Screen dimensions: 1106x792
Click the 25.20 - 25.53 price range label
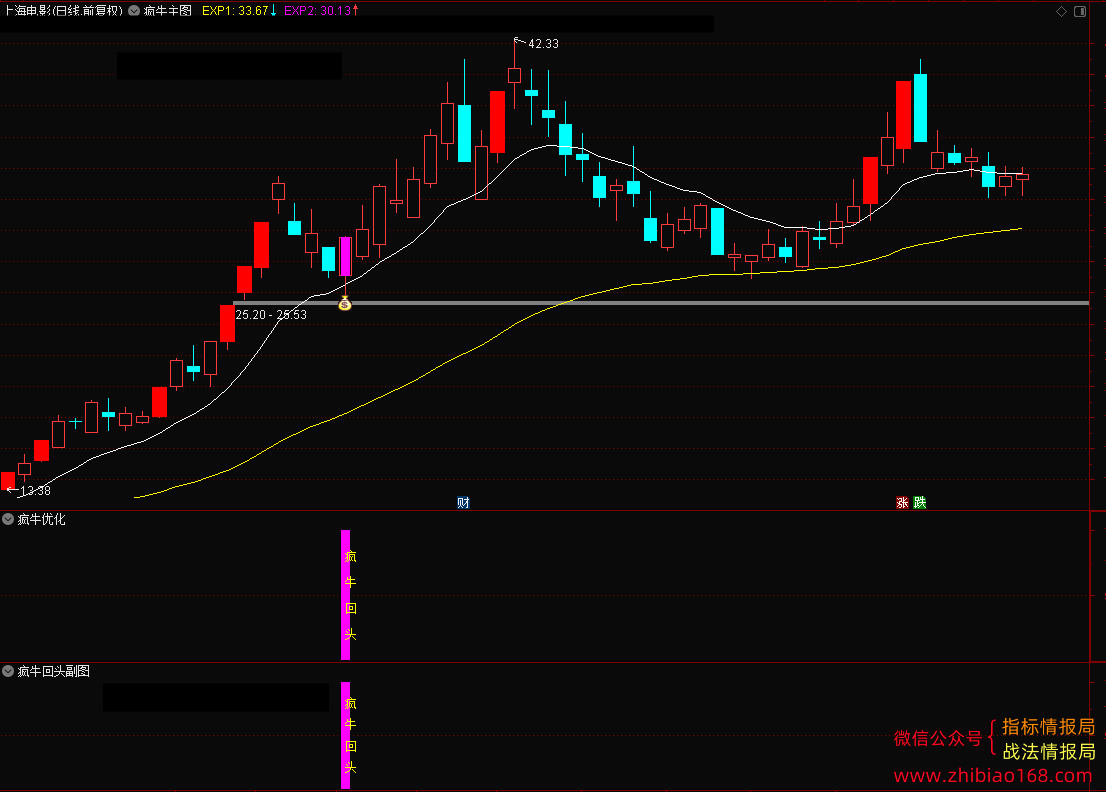(271, 315)
